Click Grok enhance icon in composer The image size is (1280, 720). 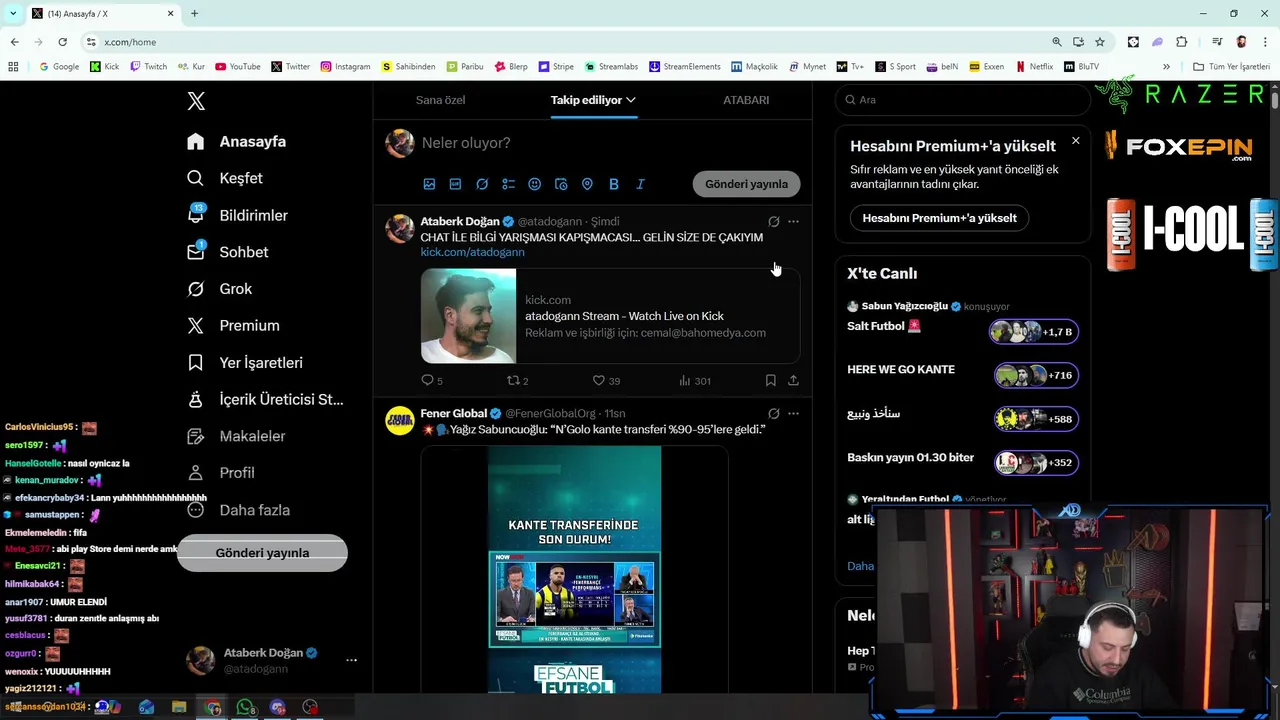click(x=482, y=184)
